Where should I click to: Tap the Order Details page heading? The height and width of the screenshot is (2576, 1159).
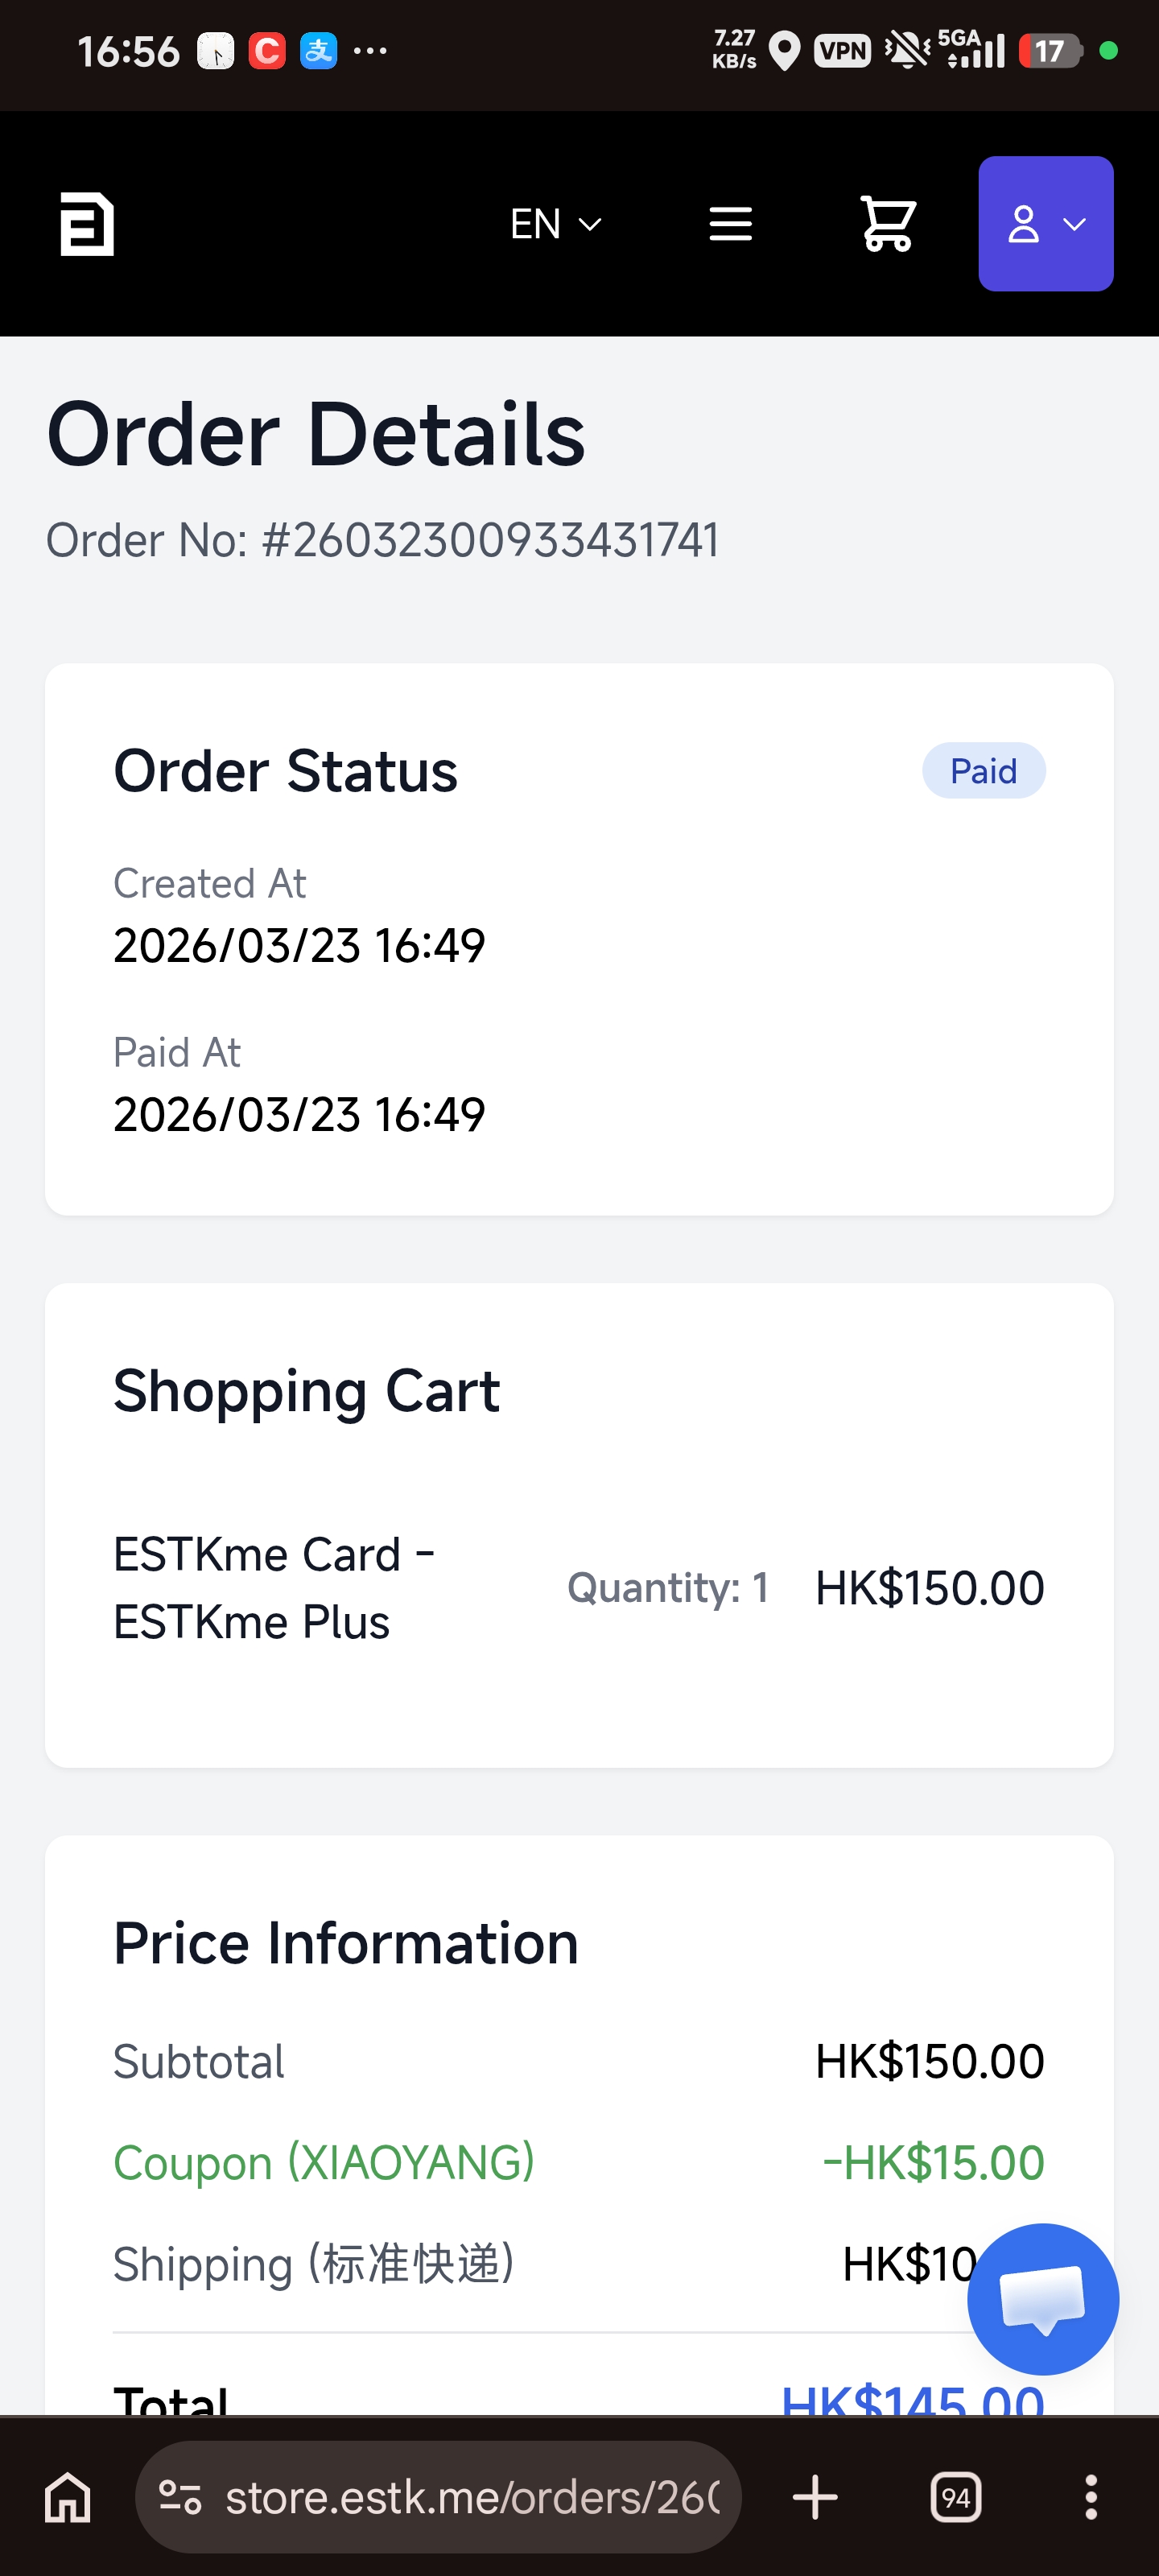click(x=316, y=434)
